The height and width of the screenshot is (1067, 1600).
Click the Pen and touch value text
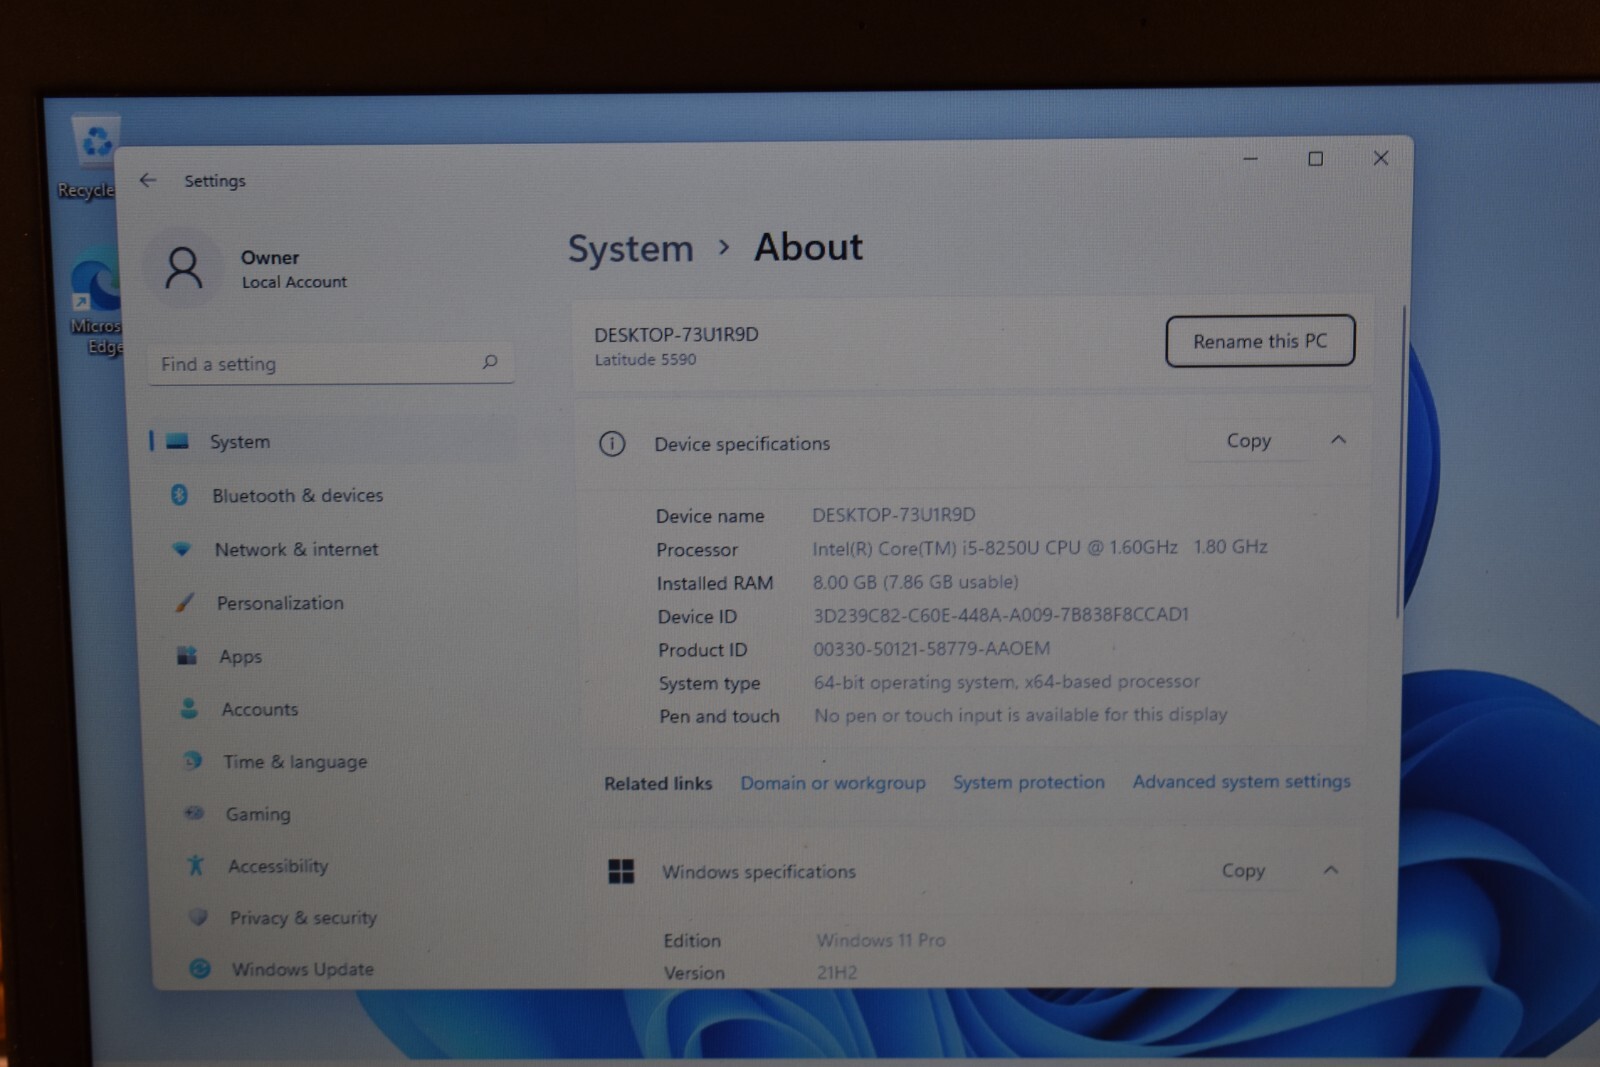[x=1020, y=715]
